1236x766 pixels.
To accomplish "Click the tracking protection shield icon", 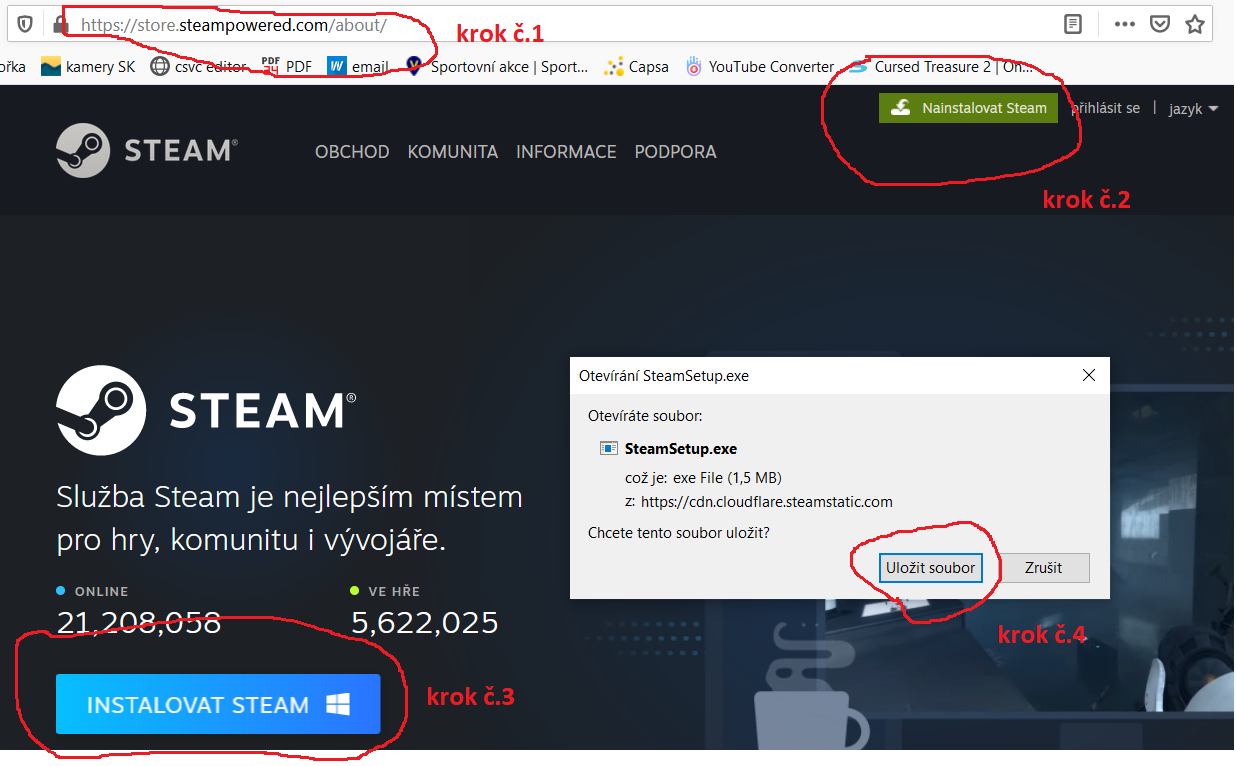I will click(26, 24).
